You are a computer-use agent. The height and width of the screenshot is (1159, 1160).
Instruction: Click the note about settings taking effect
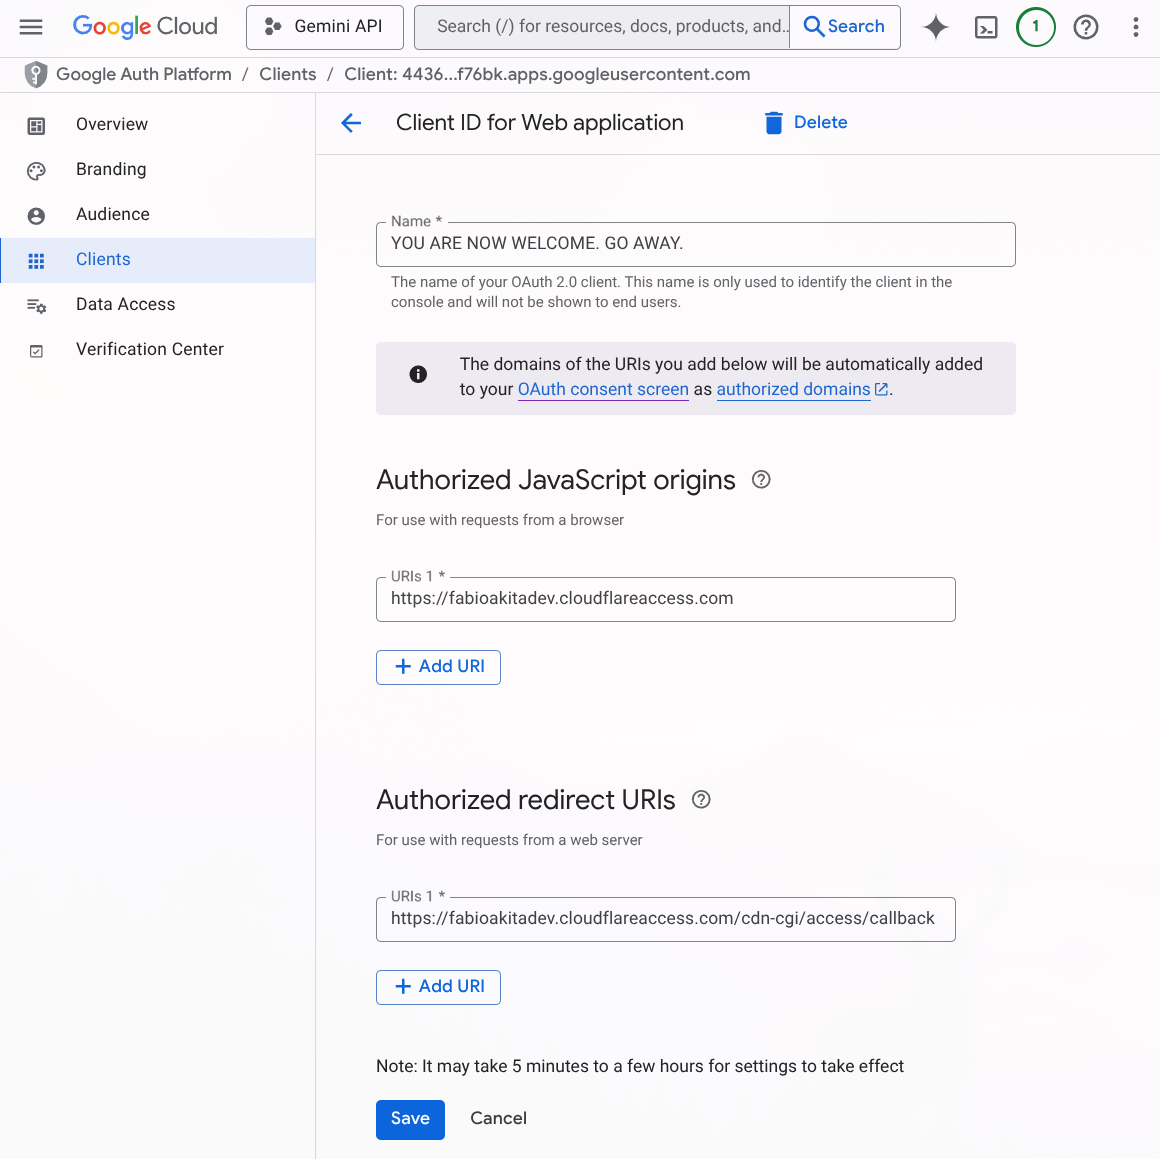(x=640, y=1067)
